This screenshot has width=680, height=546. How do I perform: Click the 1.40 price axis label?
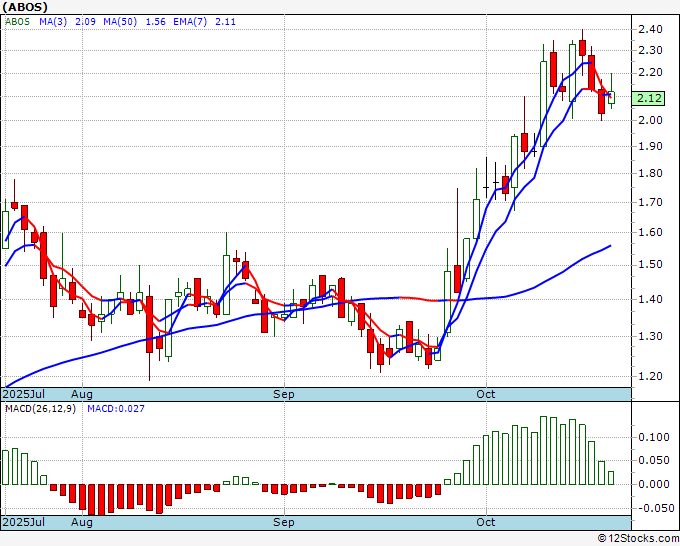(x=650, y=299)
